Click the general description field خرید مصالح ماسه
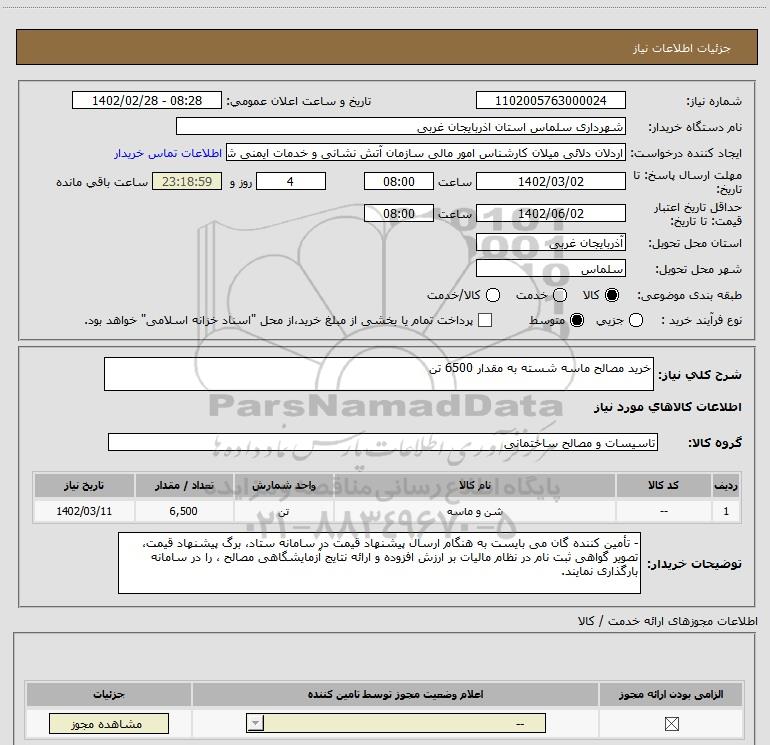770x745 pixels. [379, 374]
